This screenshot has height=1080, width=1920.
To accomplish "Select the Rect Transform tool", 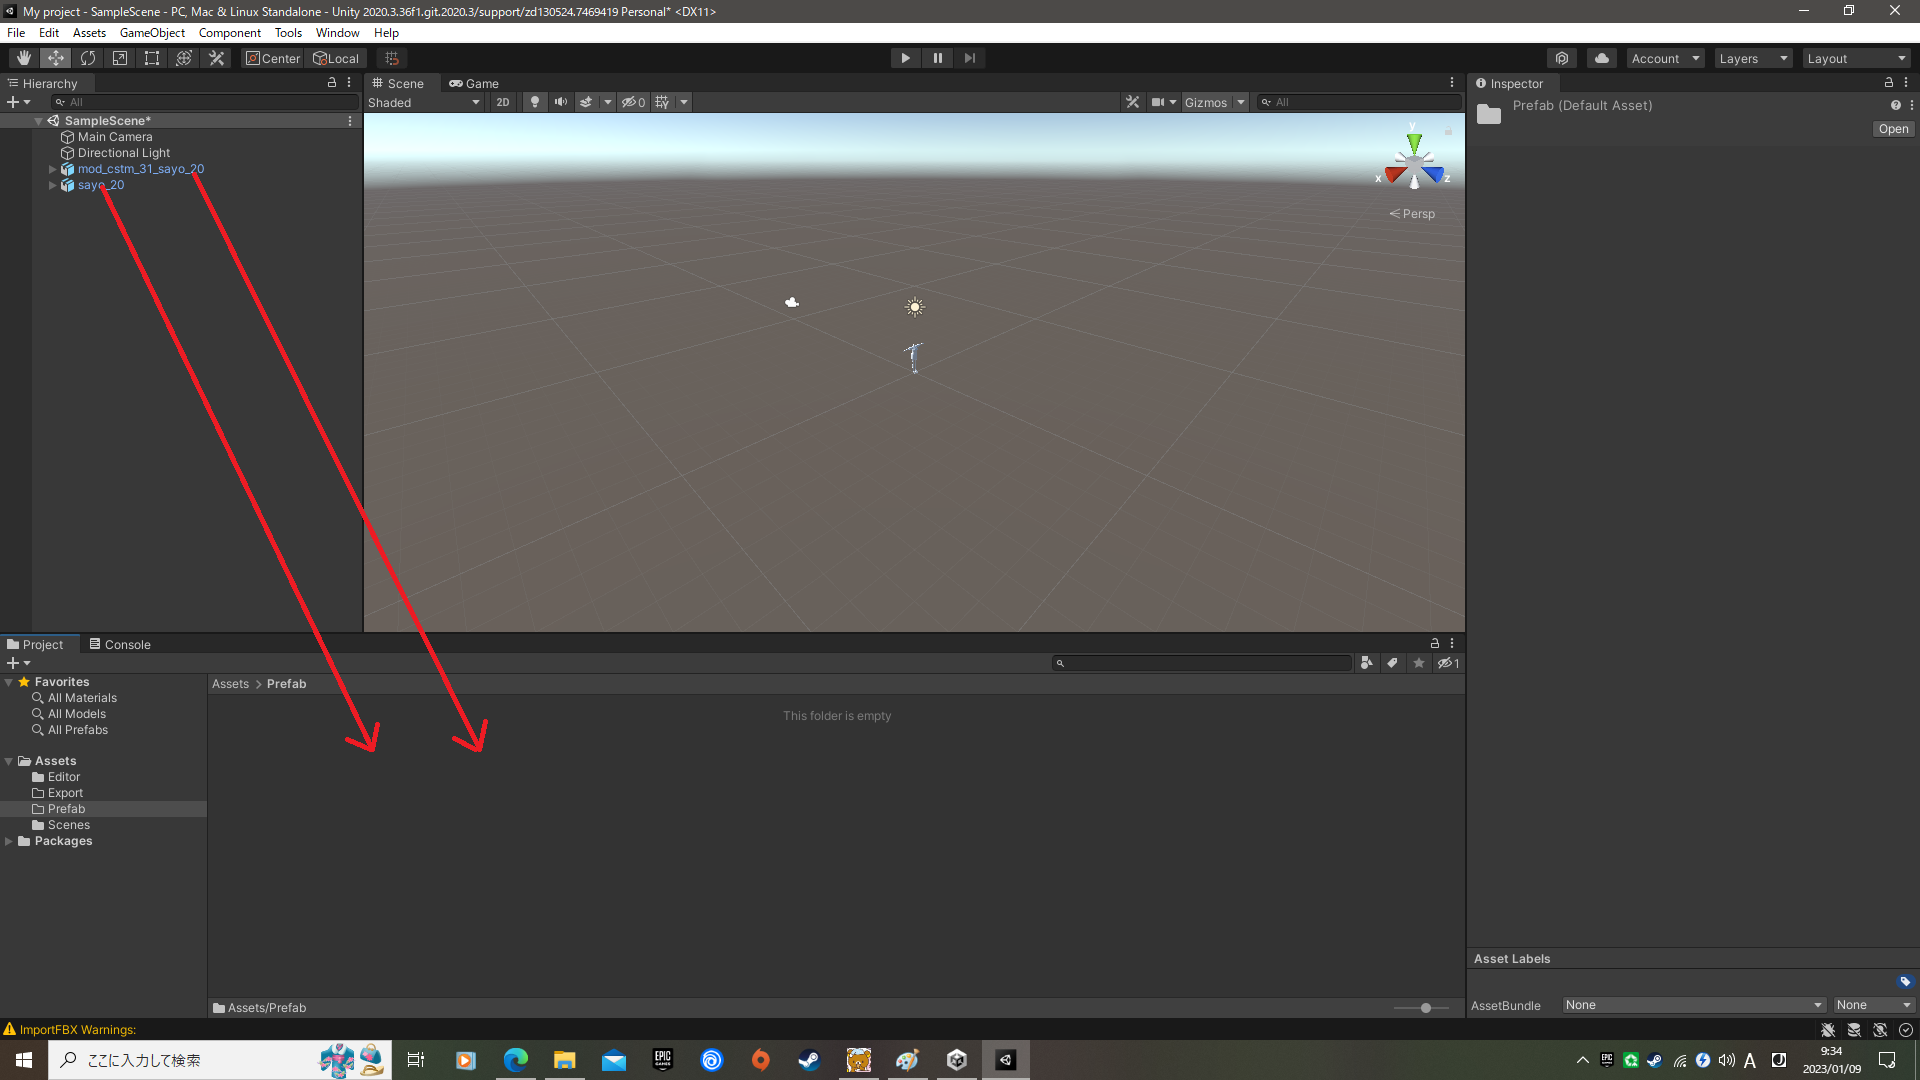I will 152,58.
